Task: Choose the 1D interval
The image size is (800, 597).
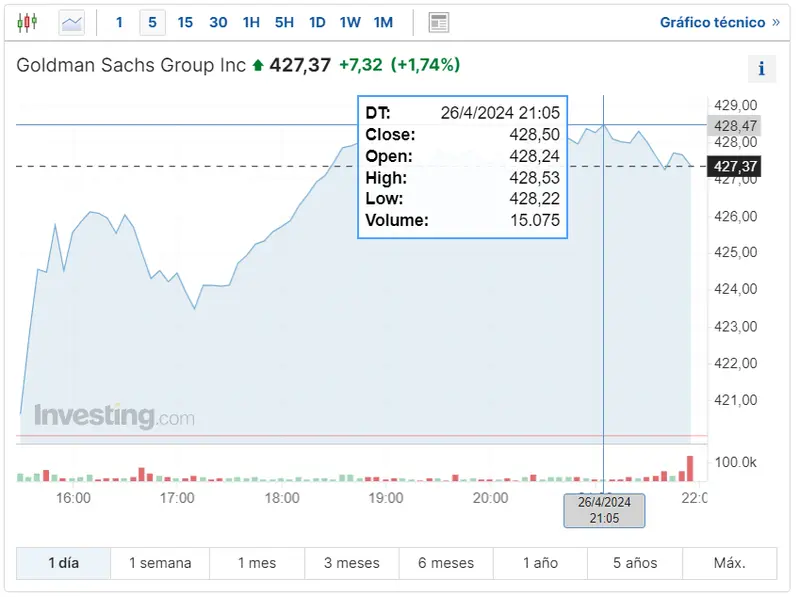Action: pos(317,22)
